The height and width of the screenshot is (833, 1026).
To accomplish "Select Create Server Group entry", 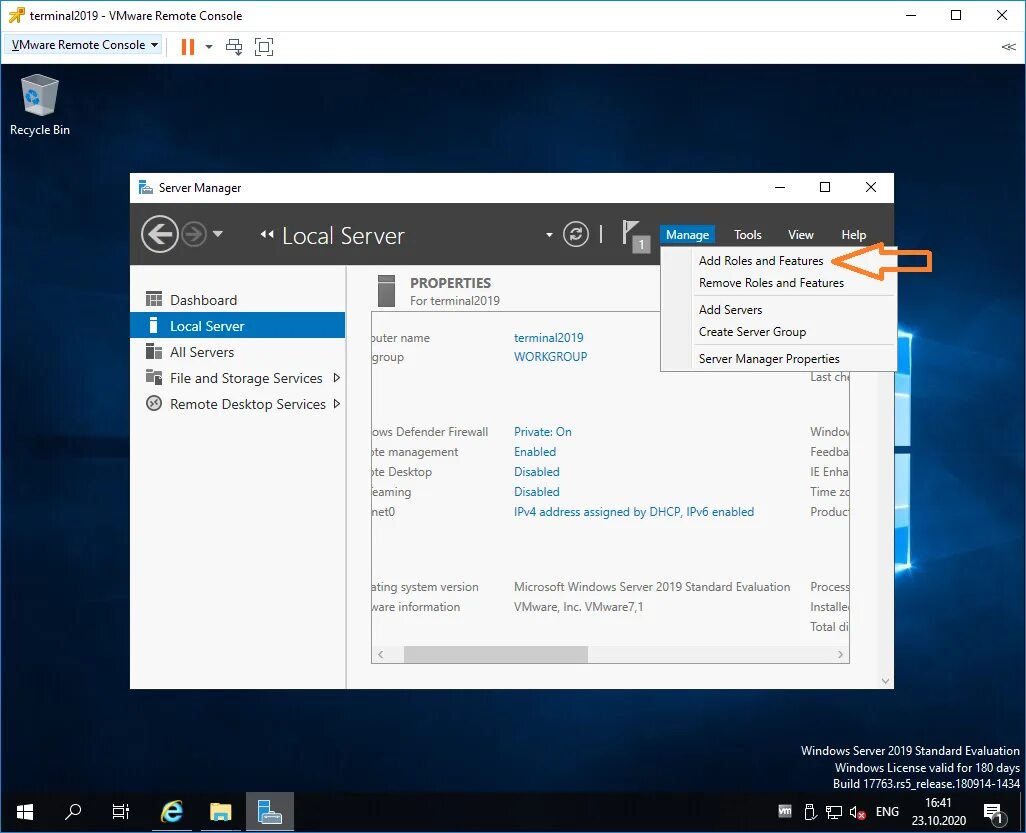I will click(752, 332).
